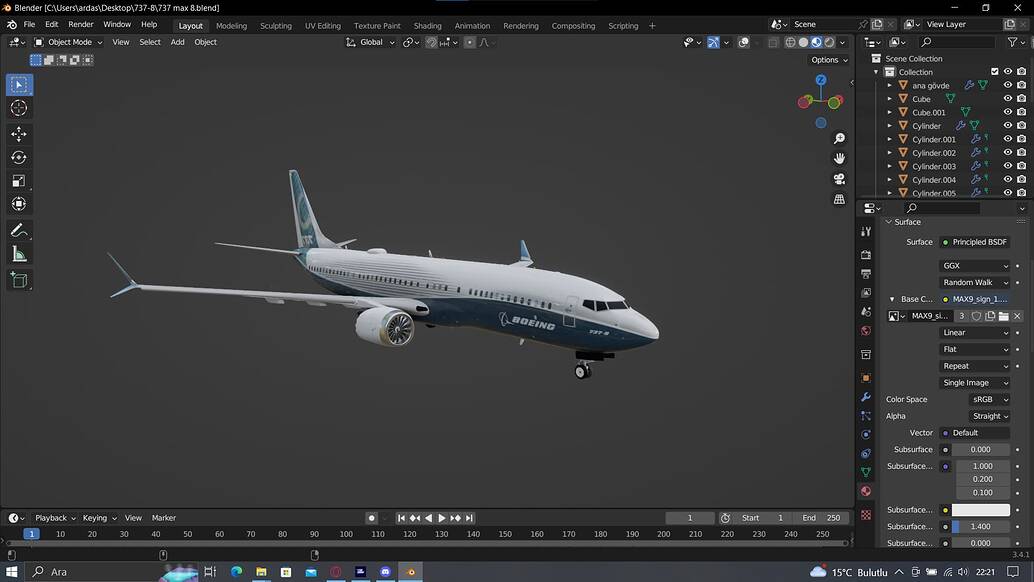Switch to the Shading workspace tab
This screenshot has width=1034, height=582.
[x=427, y=25]
